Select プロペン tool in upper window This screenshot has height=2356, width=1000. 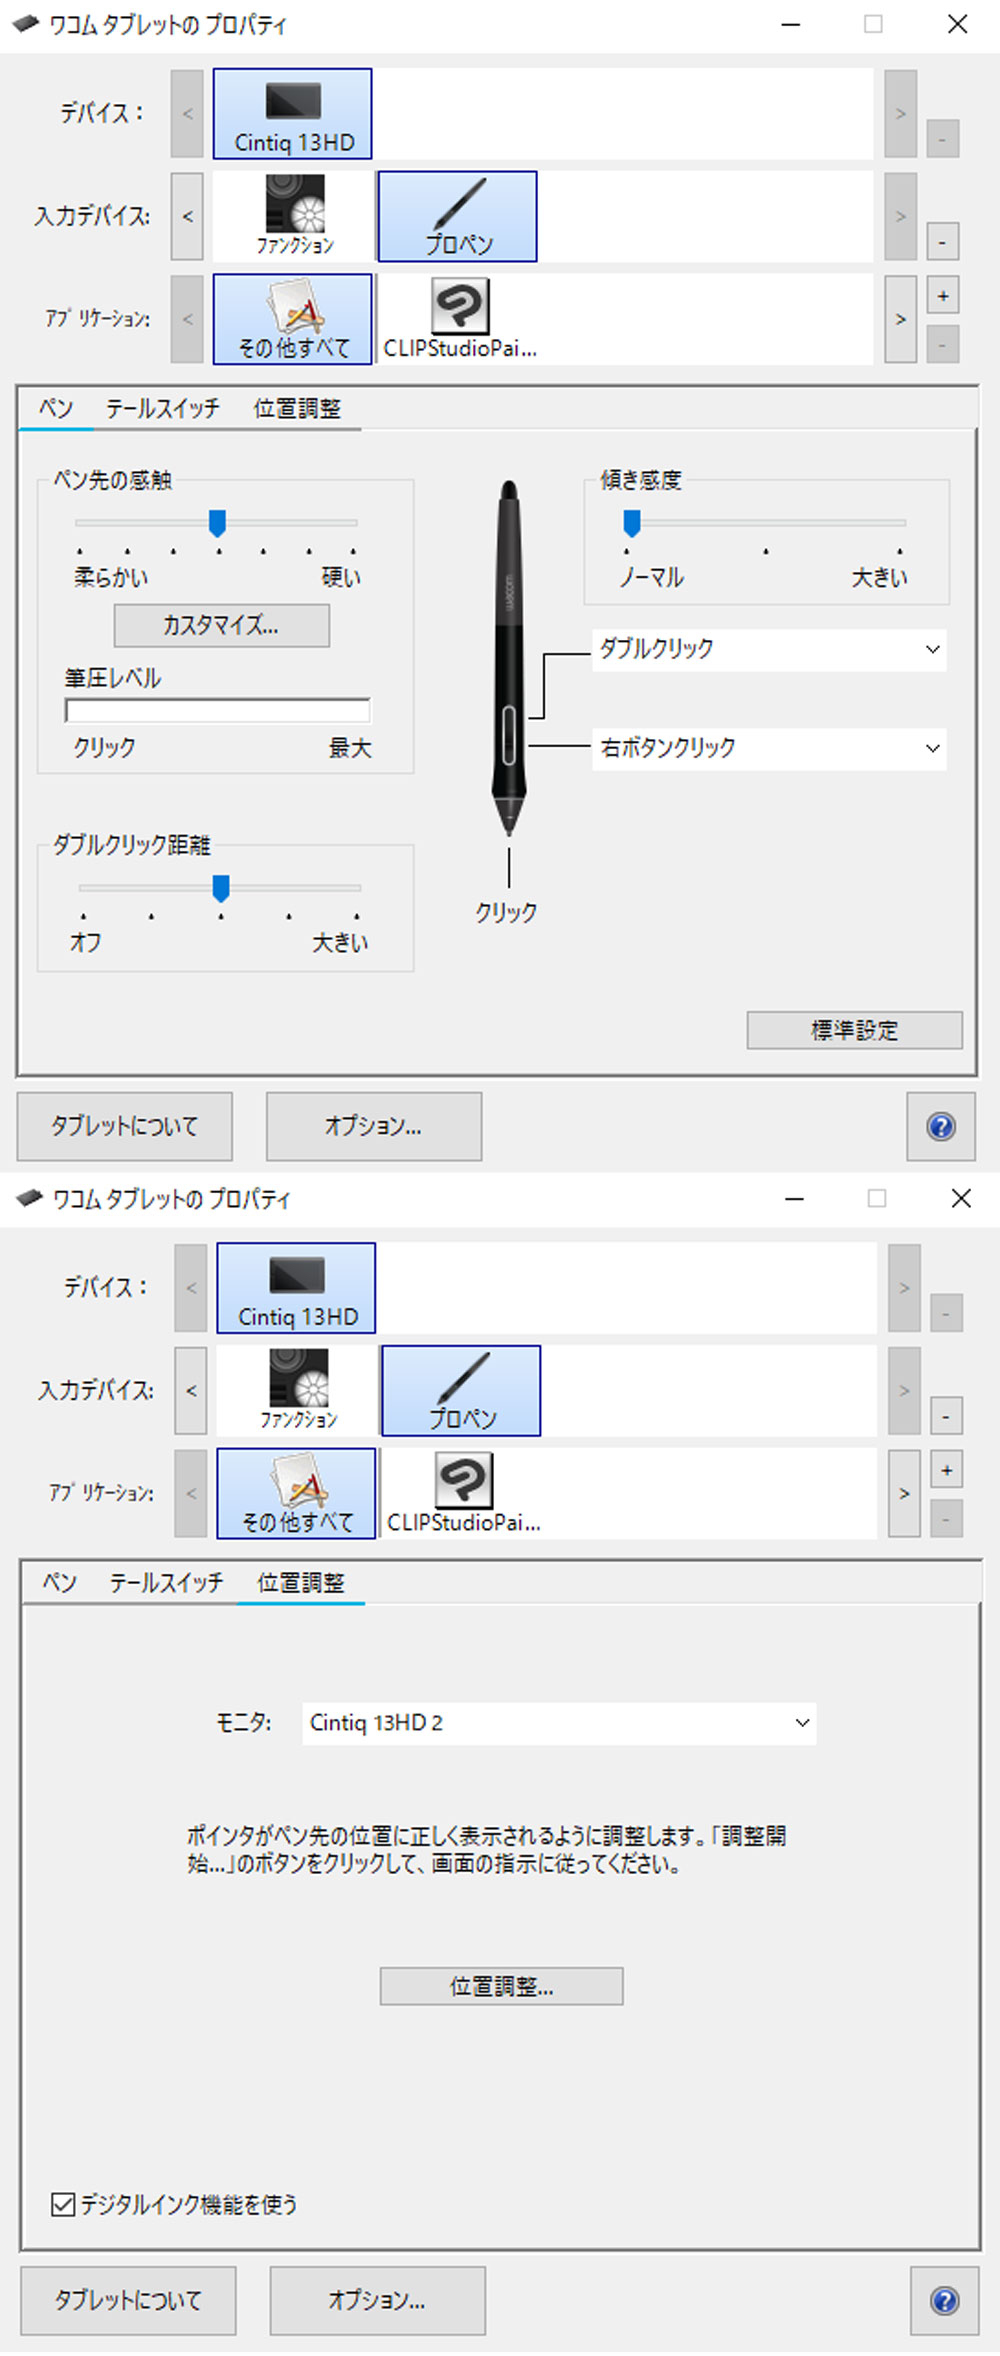[x=457, y=216]
